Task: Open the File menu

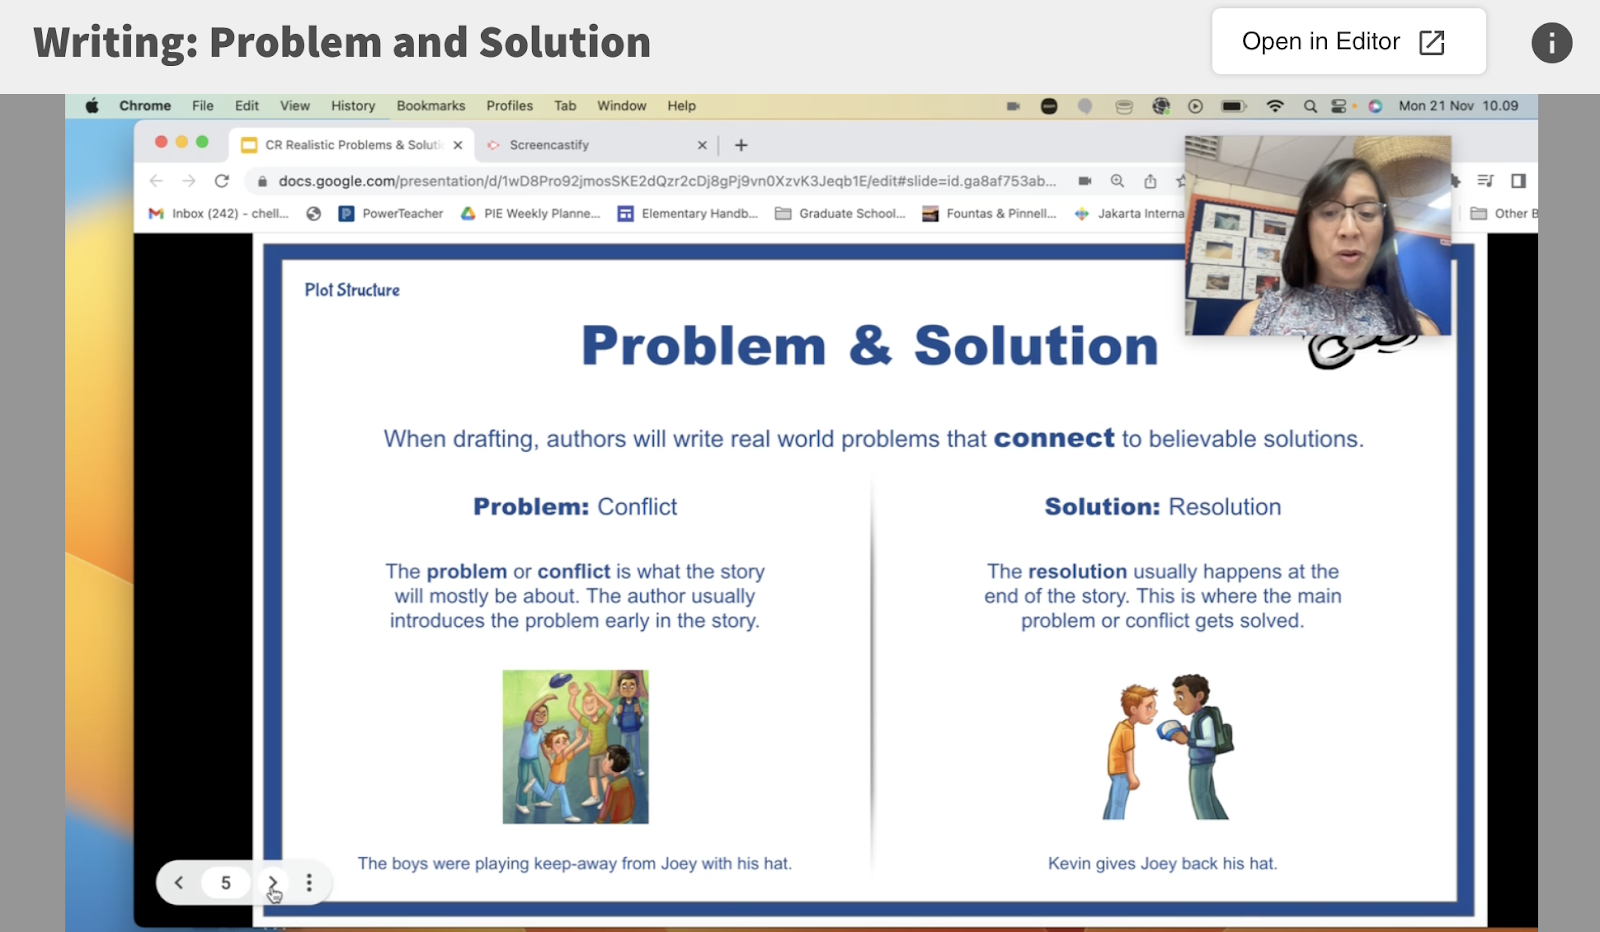Action: 203,106
